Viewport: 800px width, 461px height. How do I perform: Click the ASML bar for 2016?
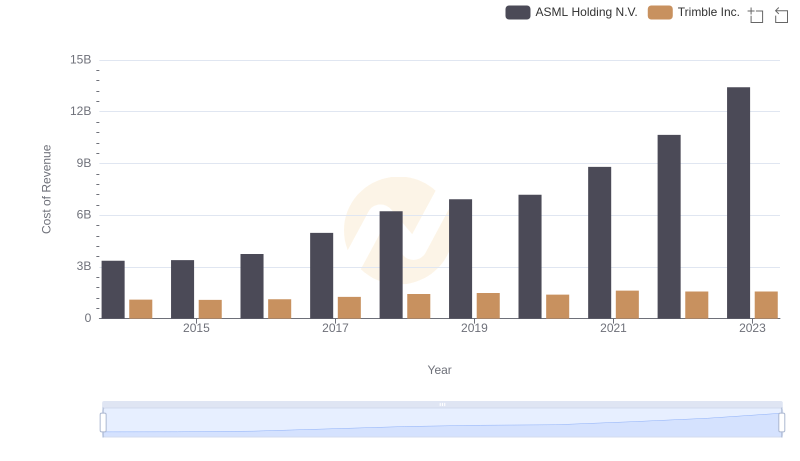(252, 286)
